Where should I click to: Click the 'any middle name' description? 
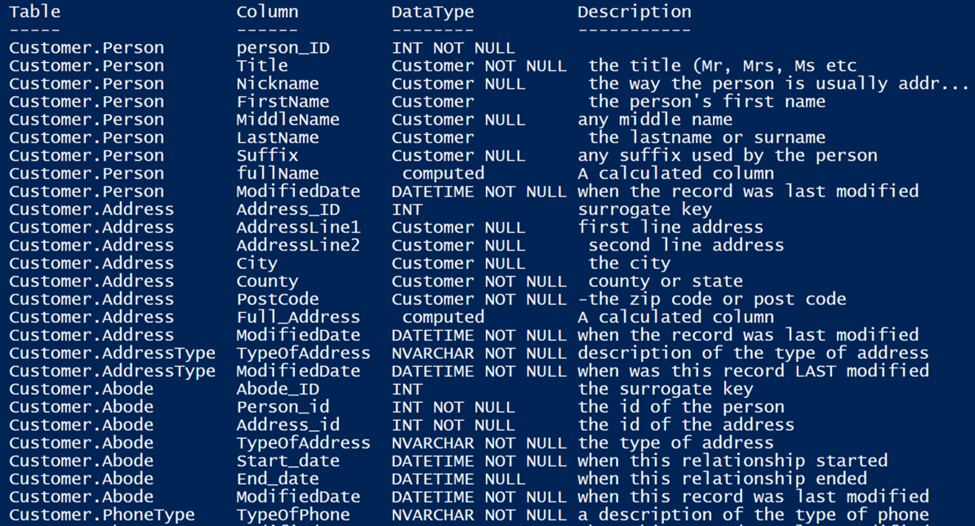point(655,119)
